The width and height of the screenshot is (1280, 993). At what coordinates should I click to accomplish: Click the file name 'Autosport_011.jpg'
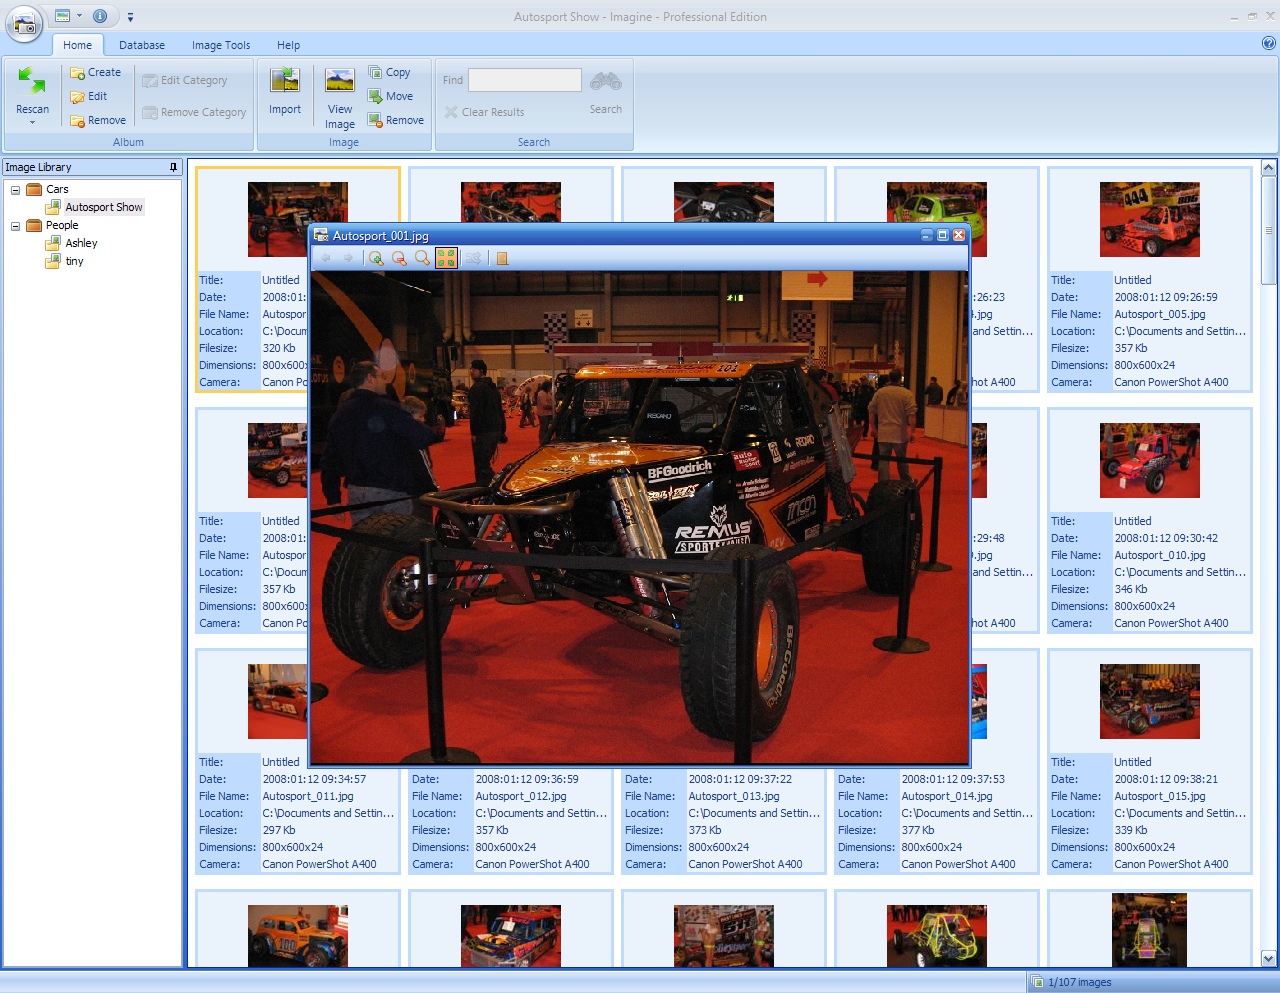pyautogui.click(x=308, y=796)
